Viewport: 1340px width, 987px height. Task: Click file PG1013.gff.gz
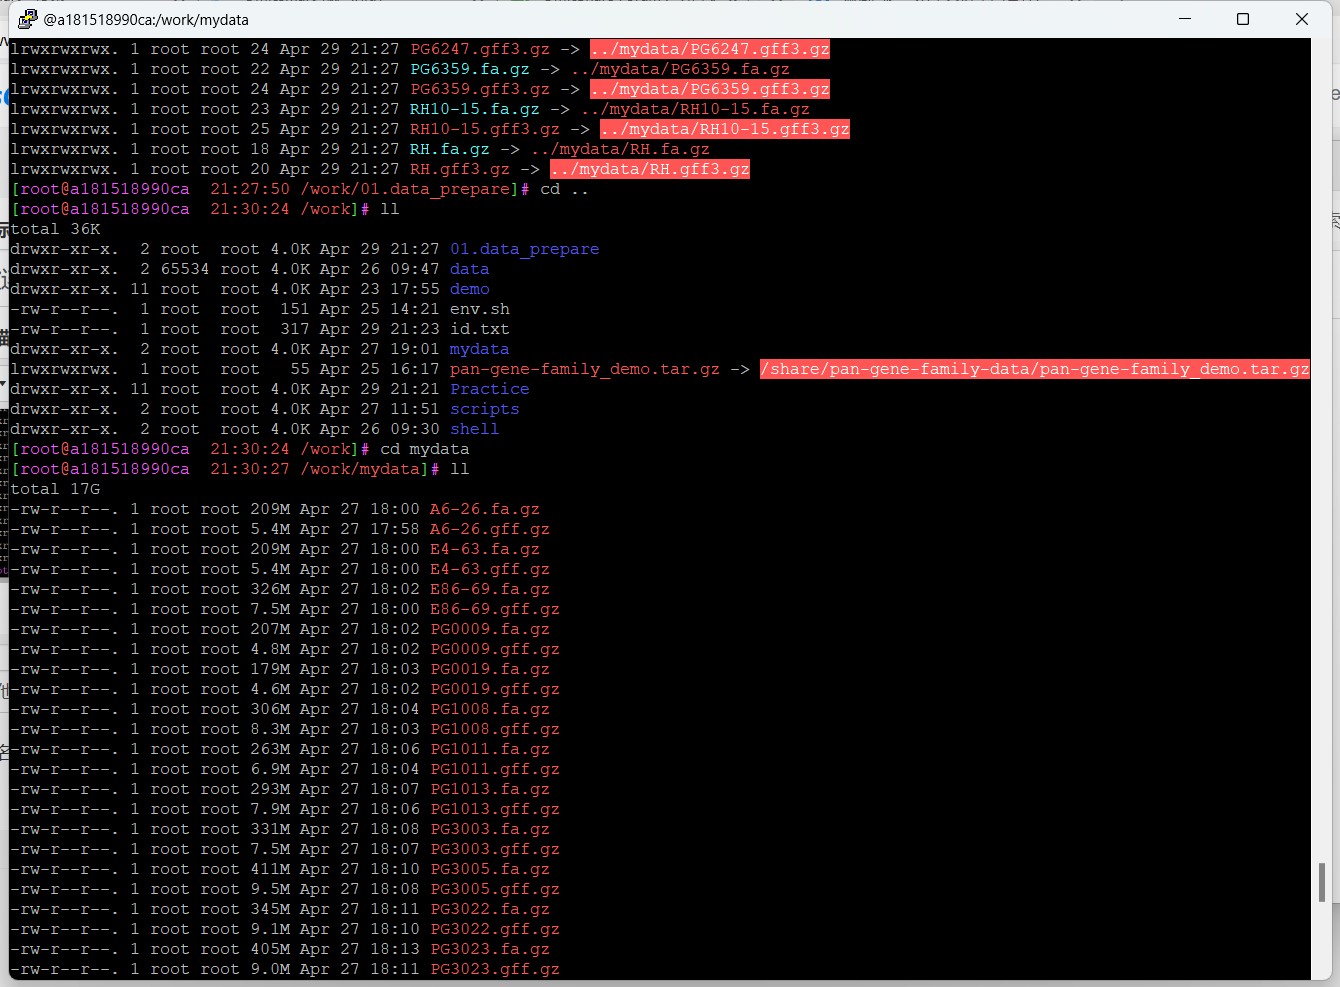[494, 809]
